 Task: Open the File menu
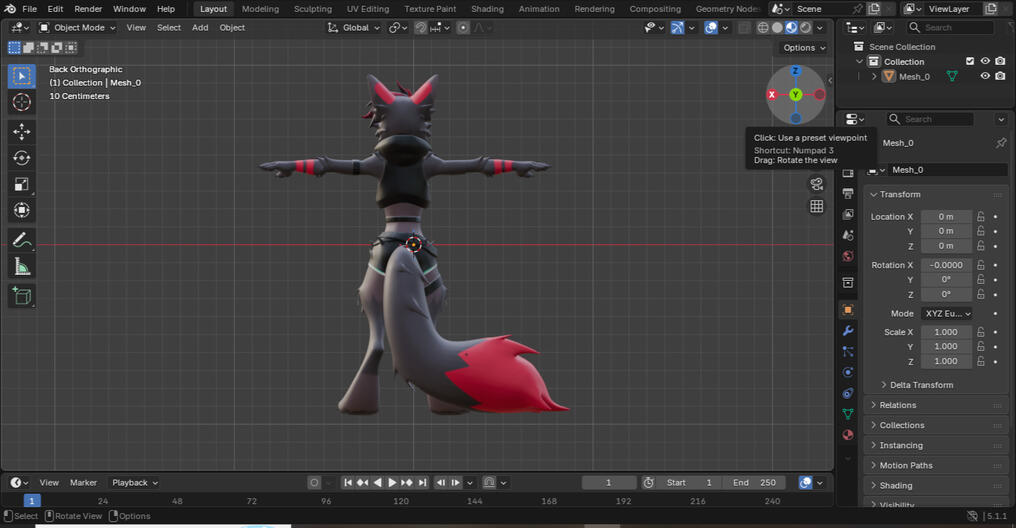pyautogui.click(x=30, y=9)
